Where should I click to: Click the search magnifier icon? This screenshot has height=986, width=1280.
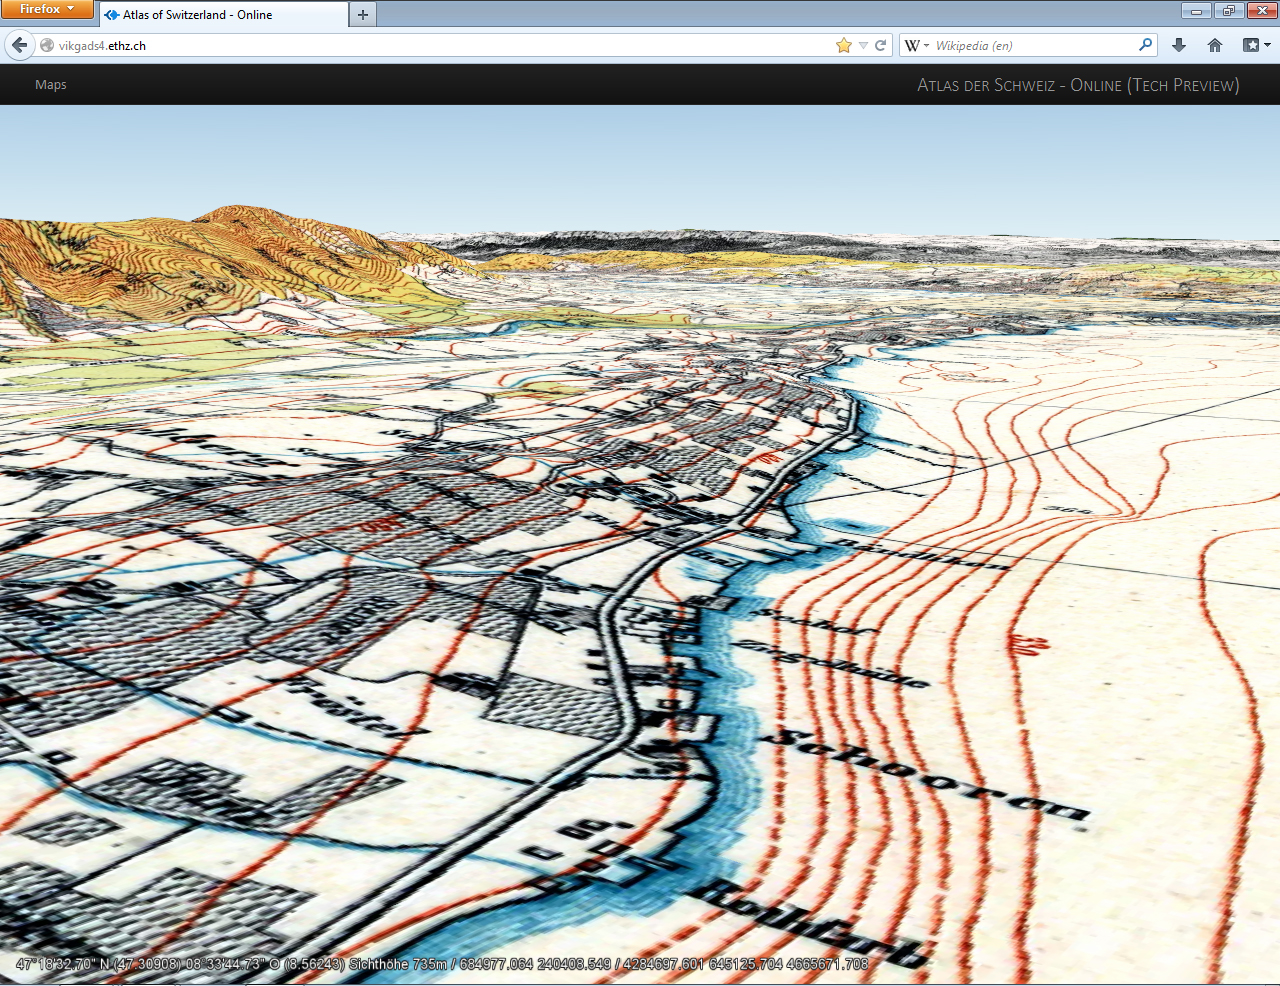[1146, 45]
